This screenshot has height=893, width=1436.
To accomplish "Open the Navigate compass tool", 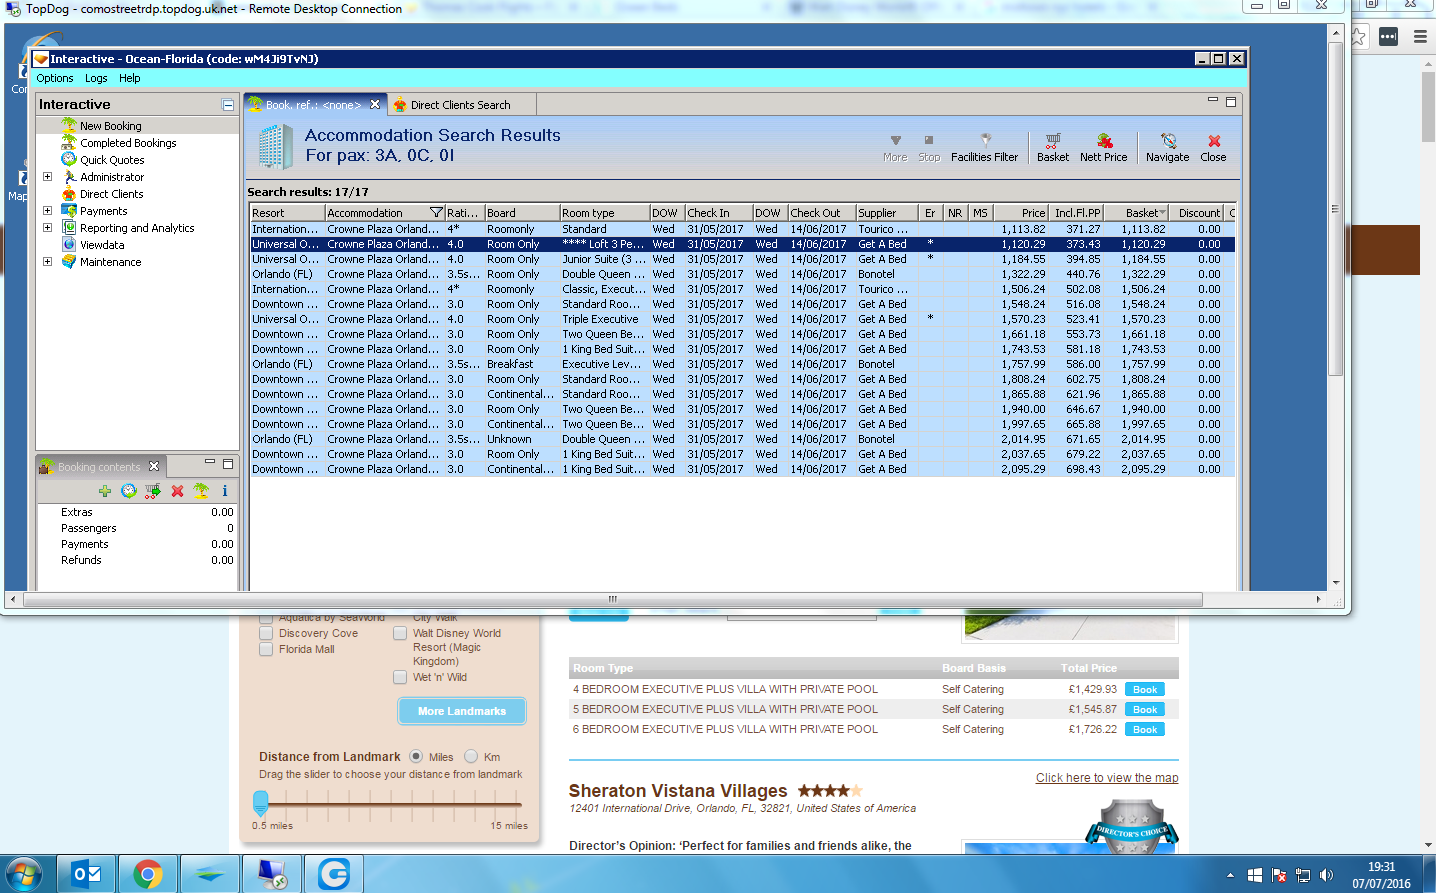I will (x=1168, y=148).
